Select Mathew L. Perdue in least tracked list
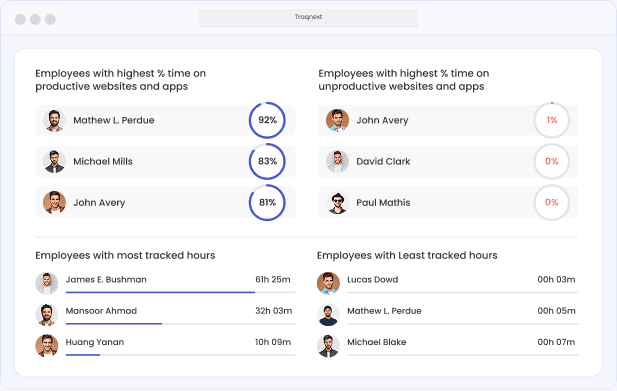 pyautogui.click(x=384, y=311)
